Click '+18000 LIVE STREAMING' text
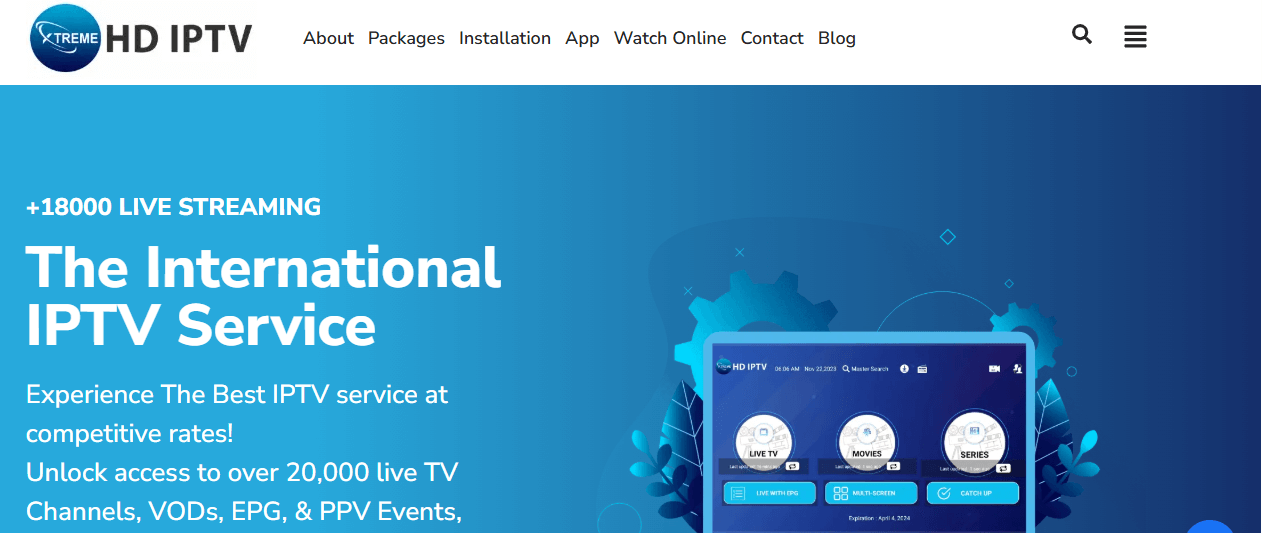 pyautogui.click(x=174, y=207)
